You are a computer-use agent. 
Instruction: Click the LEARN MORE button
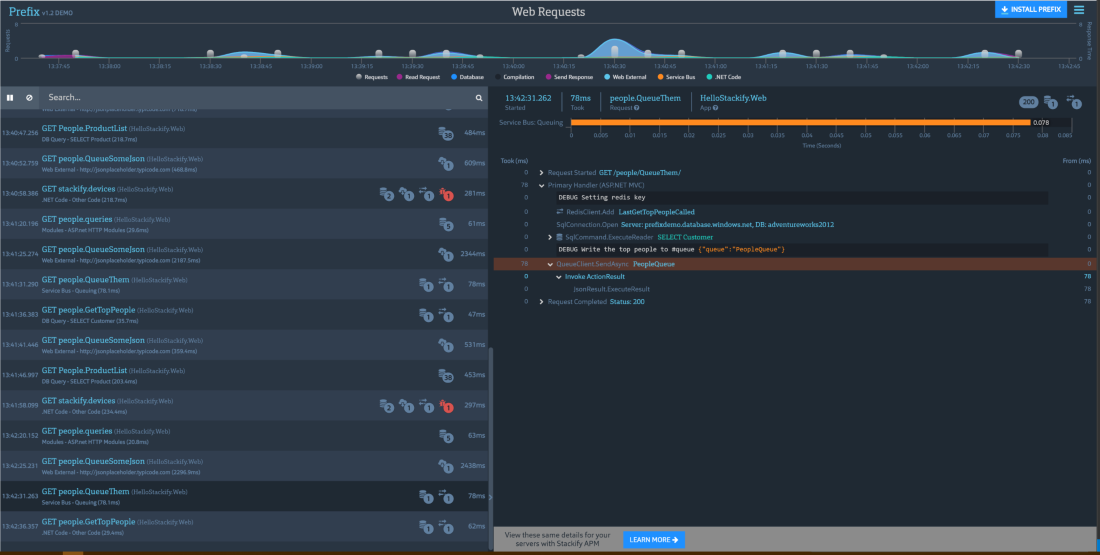click(x=654, y=540)
